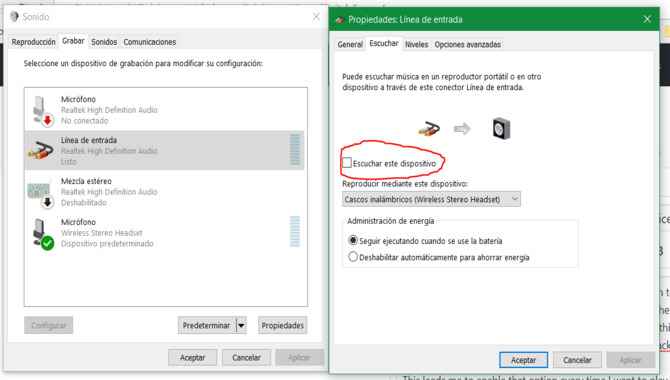Image resolution: width=670 pixels, height=380 pixels.
Task: Open the General tab in properties
Action: click(x=350, y=44)
